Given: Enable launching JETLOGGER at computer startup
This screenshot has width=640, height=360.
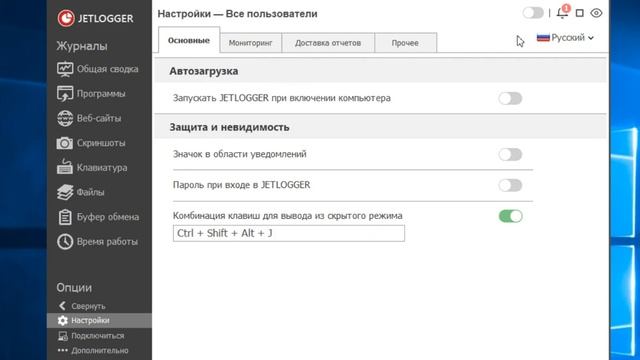Looking at the screenshot, I should pyautogui.click(x=510, y=98).
